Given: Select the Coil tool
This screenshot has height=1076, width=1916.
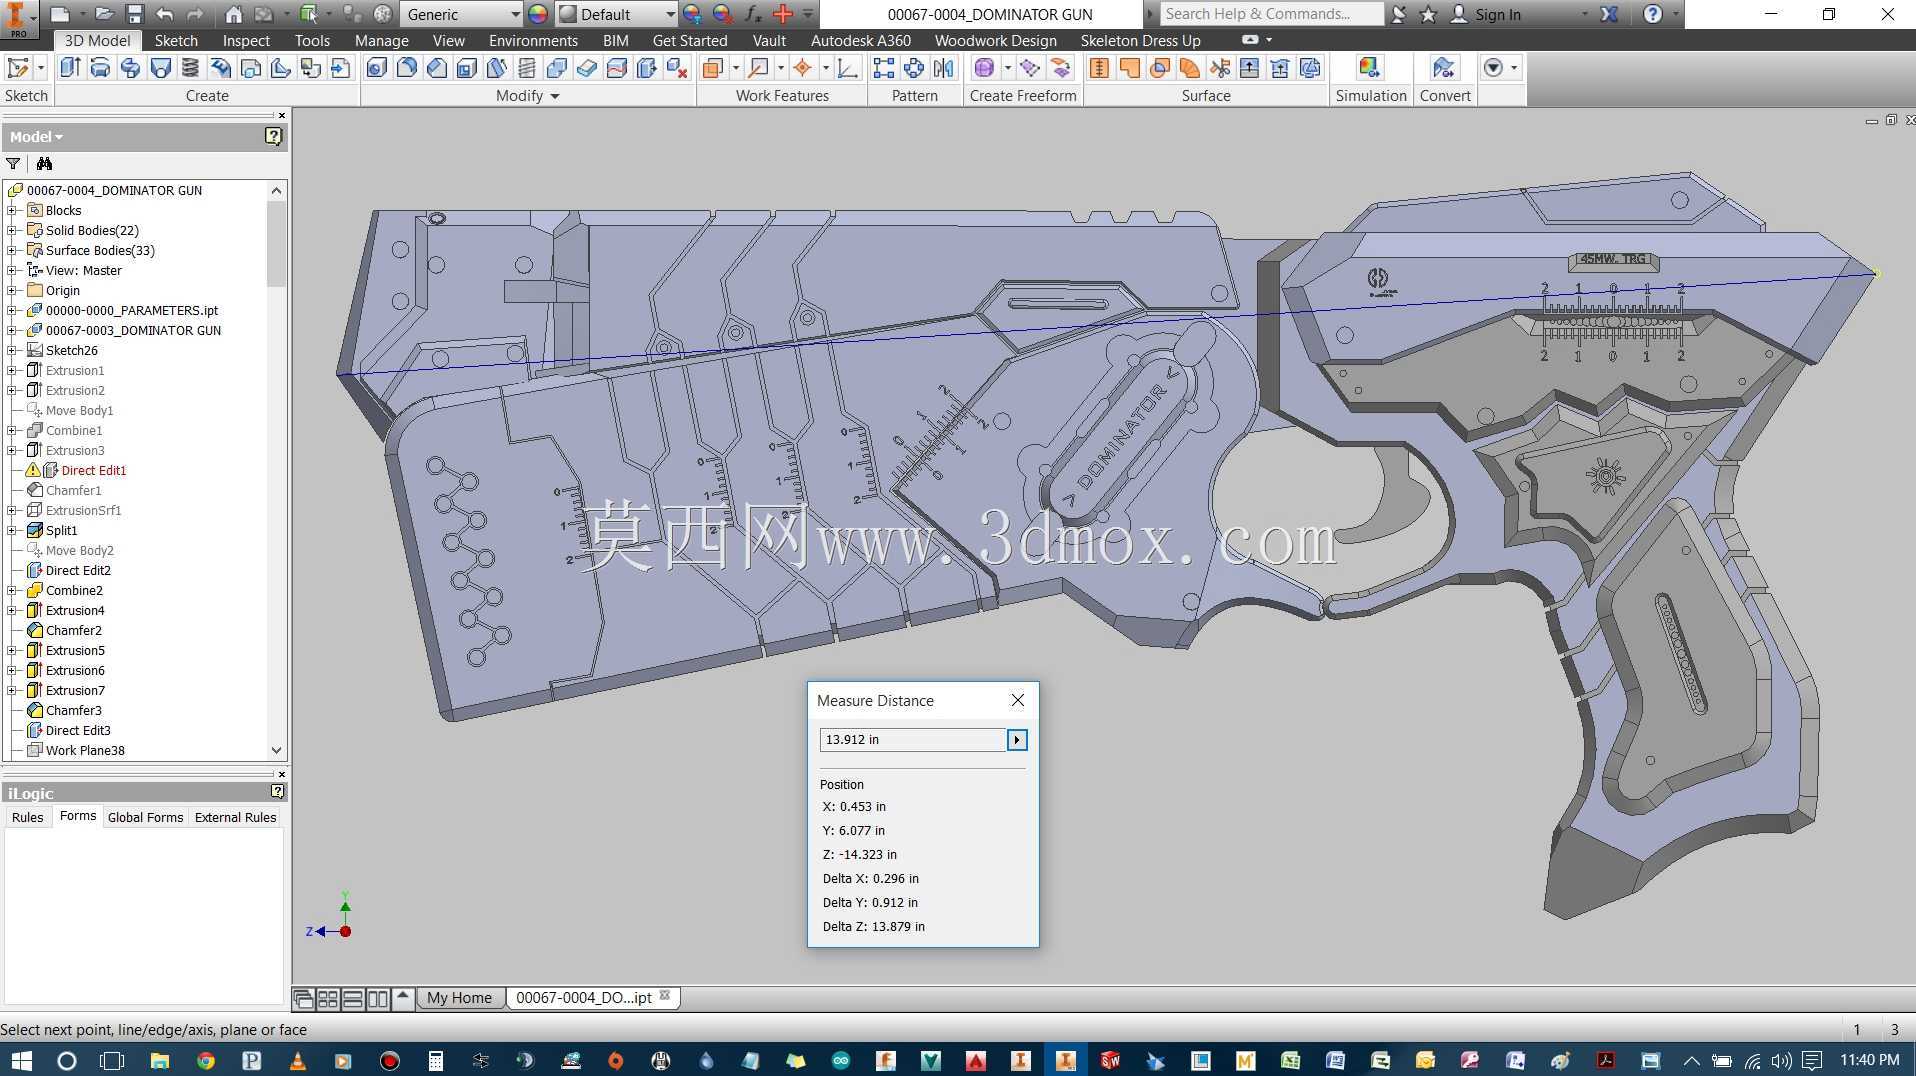Looking at the screenshot, I should click(x=190, y=68).
